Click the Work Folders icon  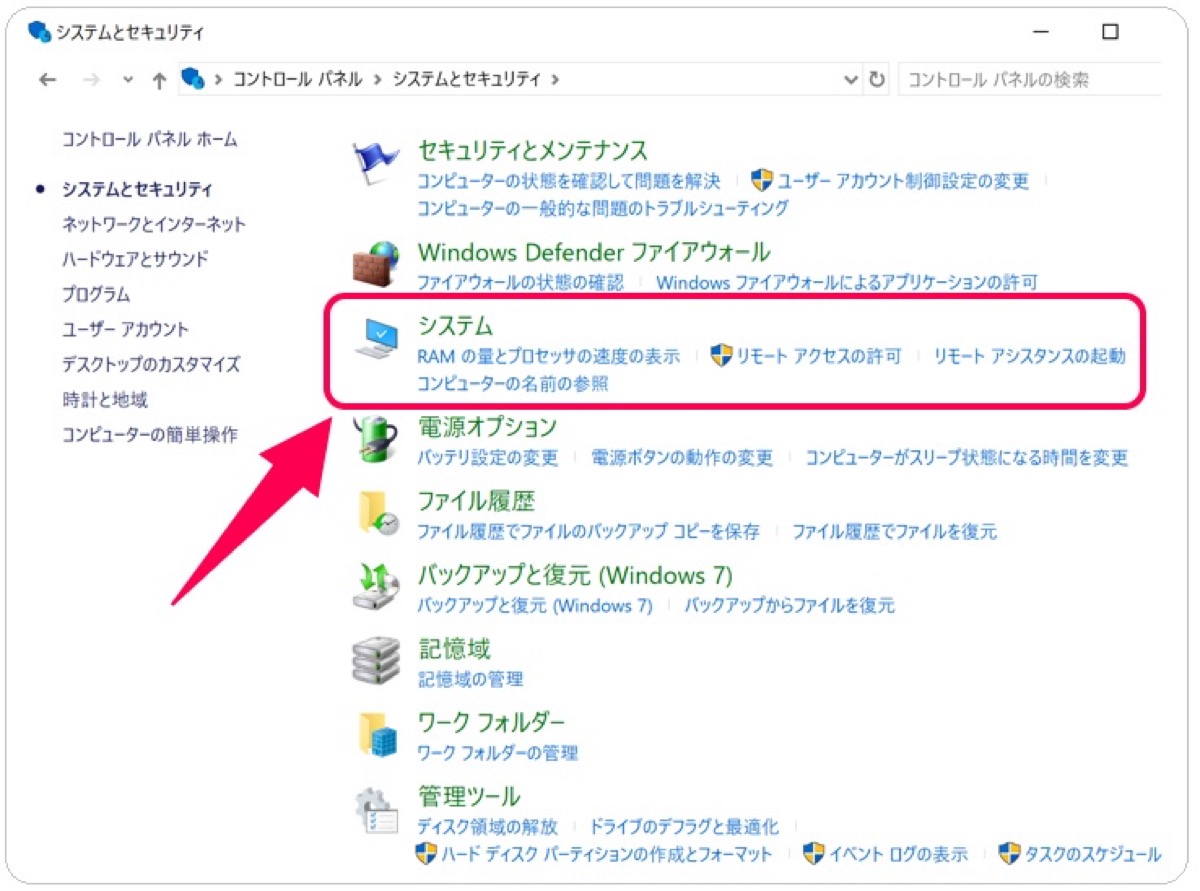coord(378,734)
